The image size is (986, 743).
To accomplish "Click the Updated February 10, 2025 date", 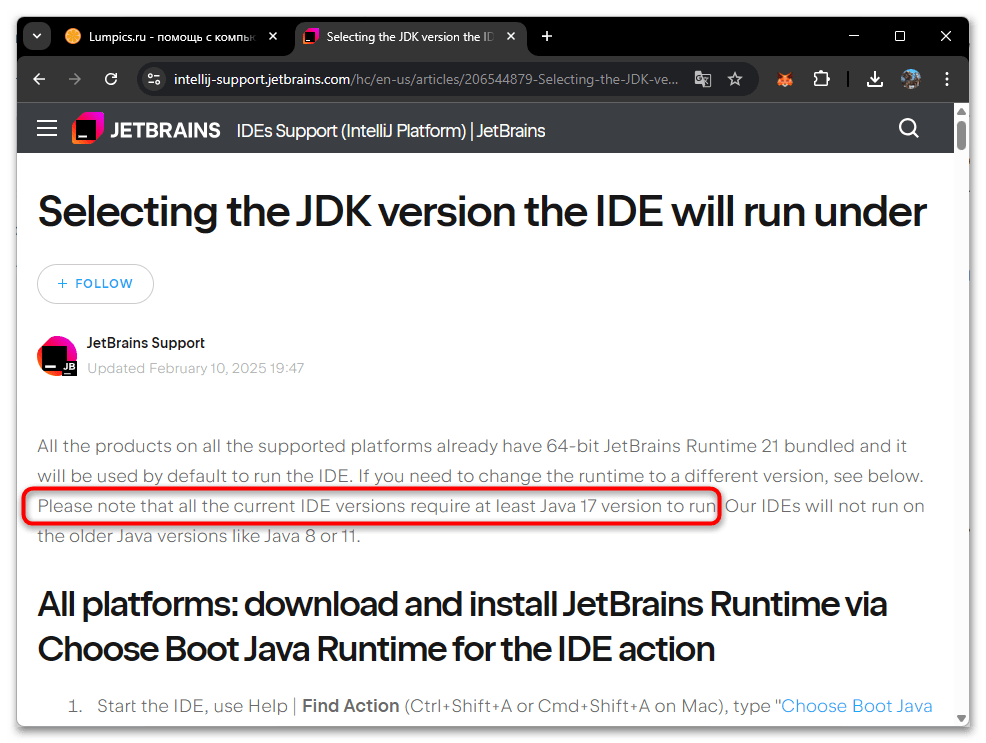I will click(195, 368).
